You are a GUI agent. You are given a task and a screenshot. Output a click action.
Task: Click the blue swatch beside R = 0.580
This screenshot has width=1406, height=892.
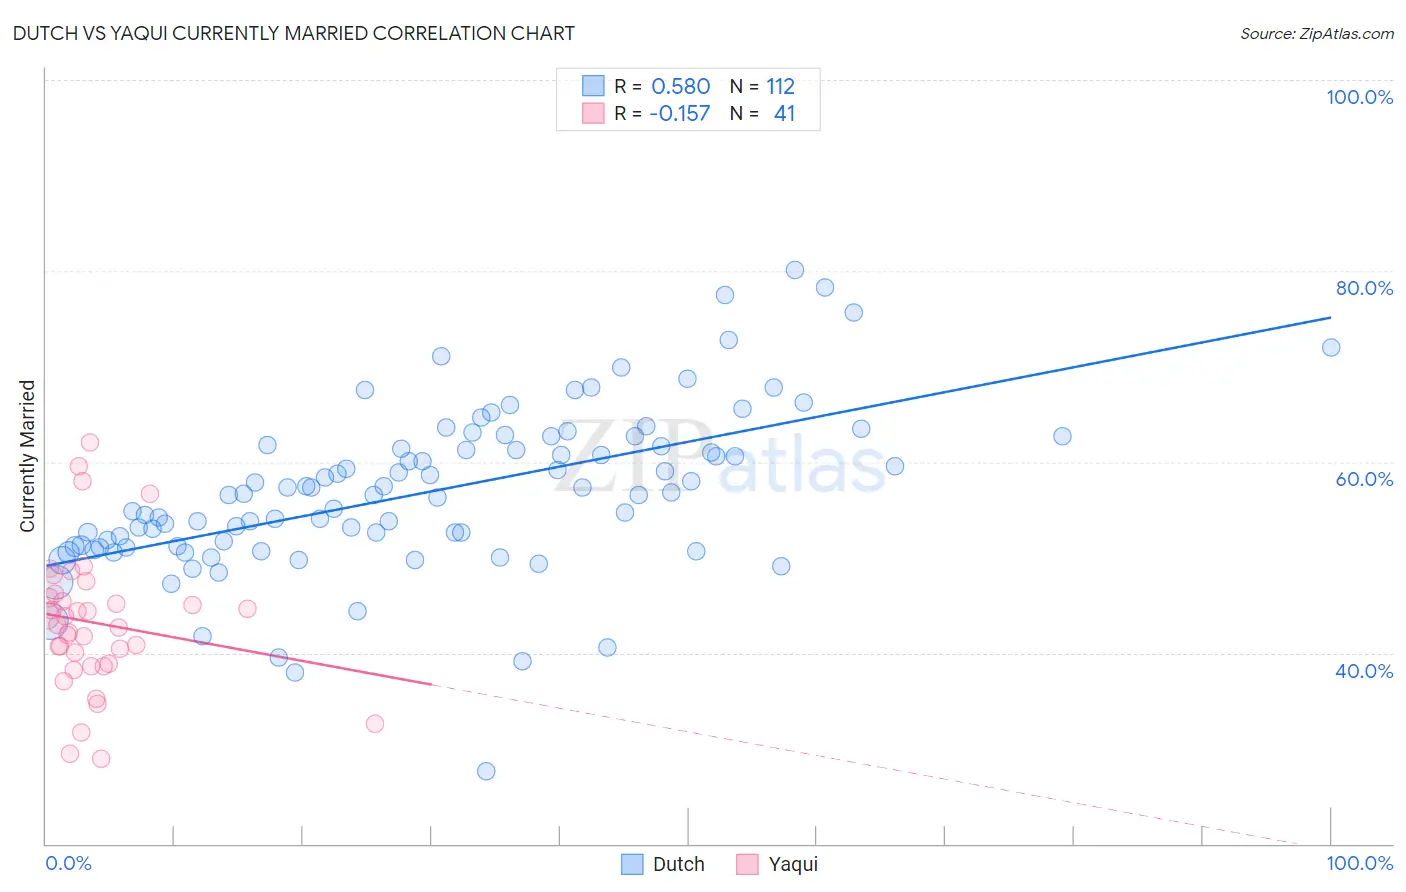[593, 86]
